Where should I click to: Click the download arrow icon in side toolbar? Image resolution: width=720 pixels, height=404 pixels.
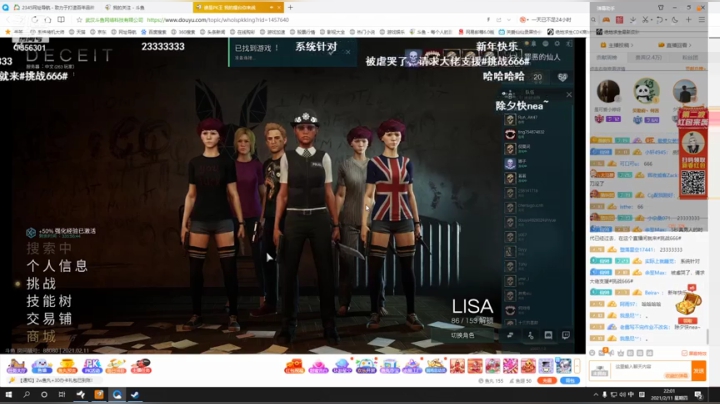point(633,20)
